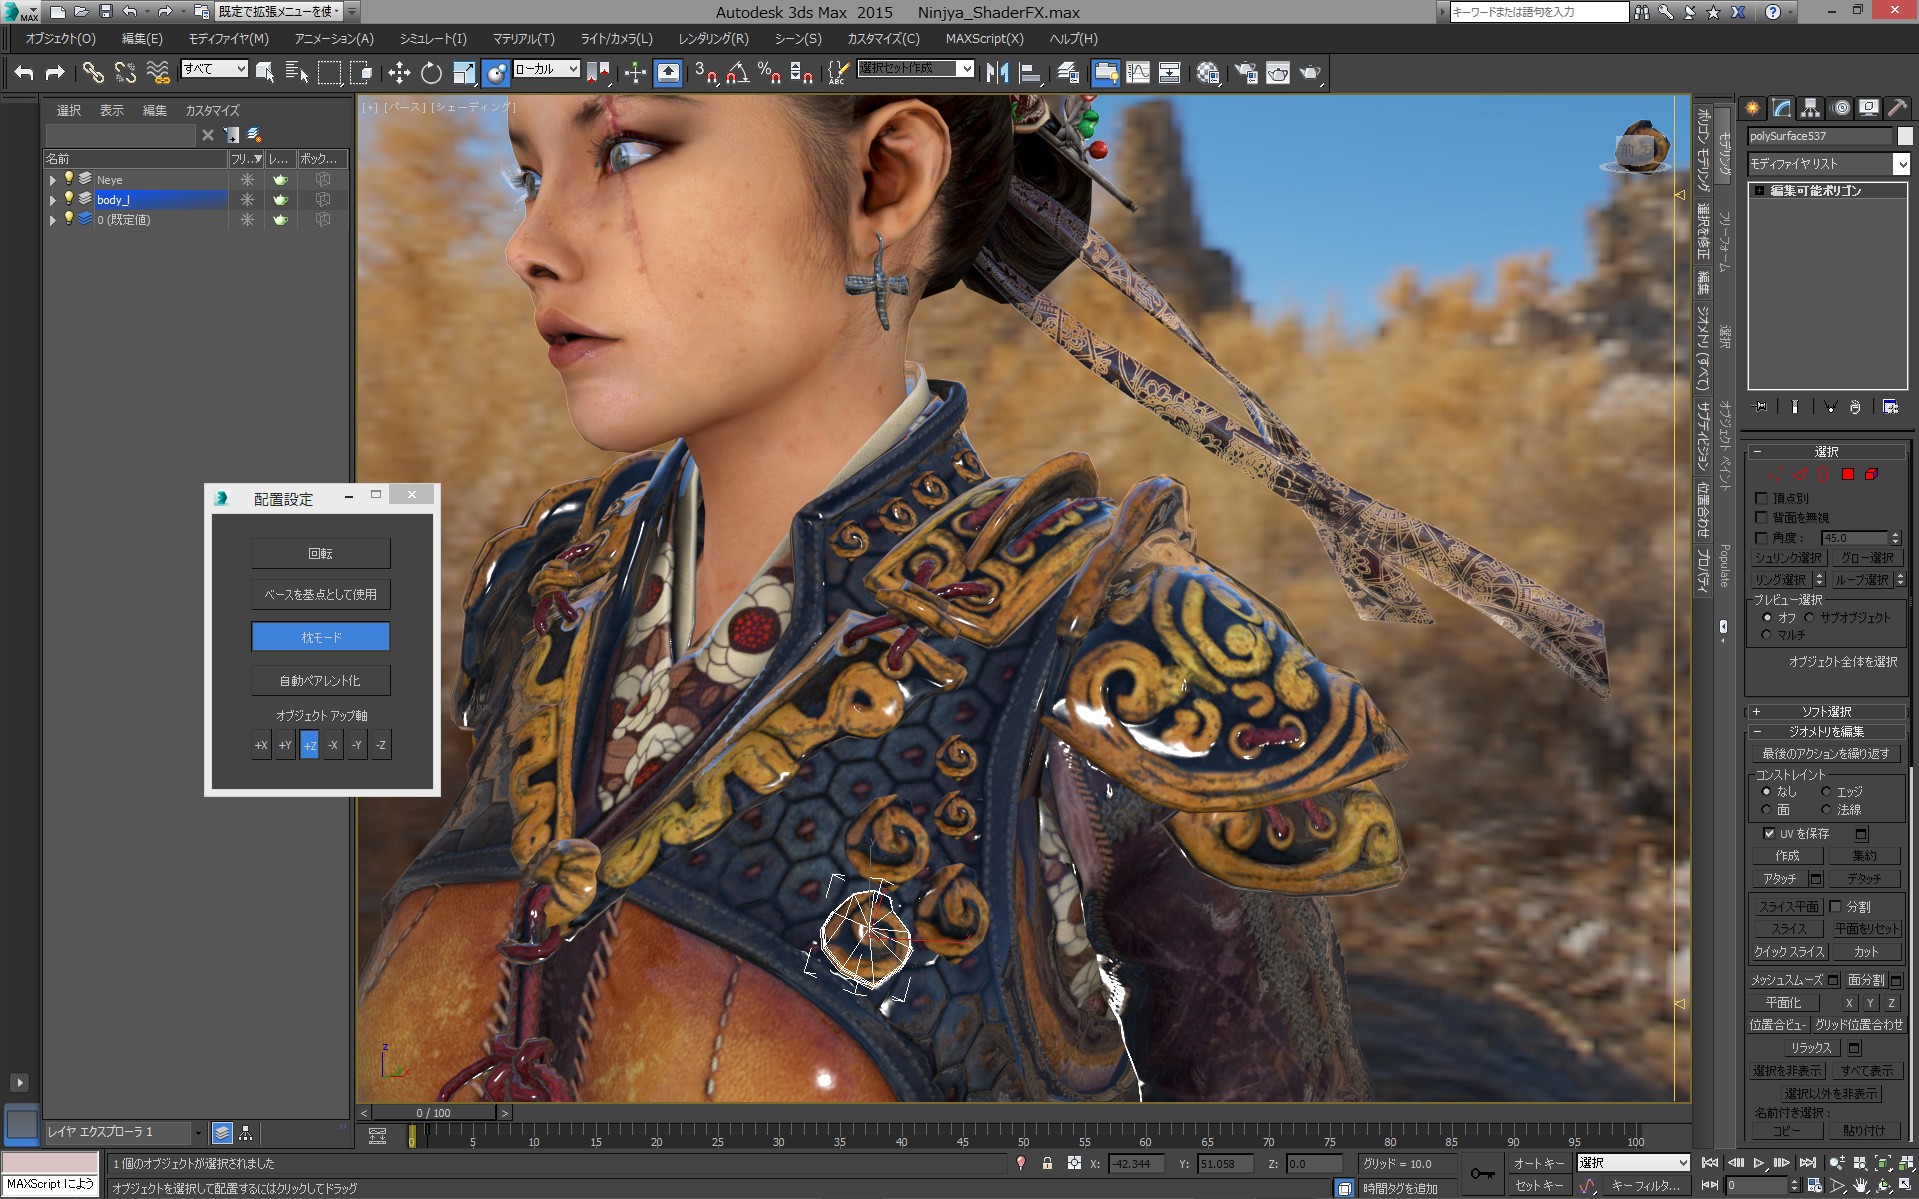Switch to the Hierarchy command panel tab
This screenshot has width=1919, height=1199.
pyautogui.click(x=1810, y=108)
